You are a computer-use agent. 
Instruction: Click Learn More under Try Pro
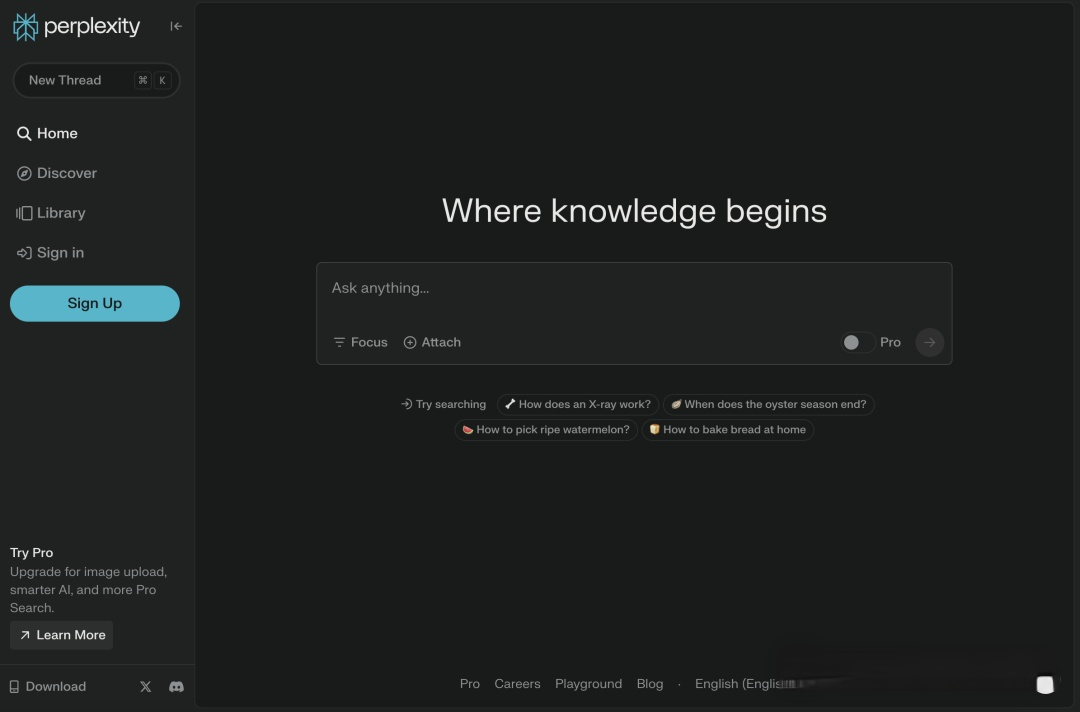(x=61, y=635)
